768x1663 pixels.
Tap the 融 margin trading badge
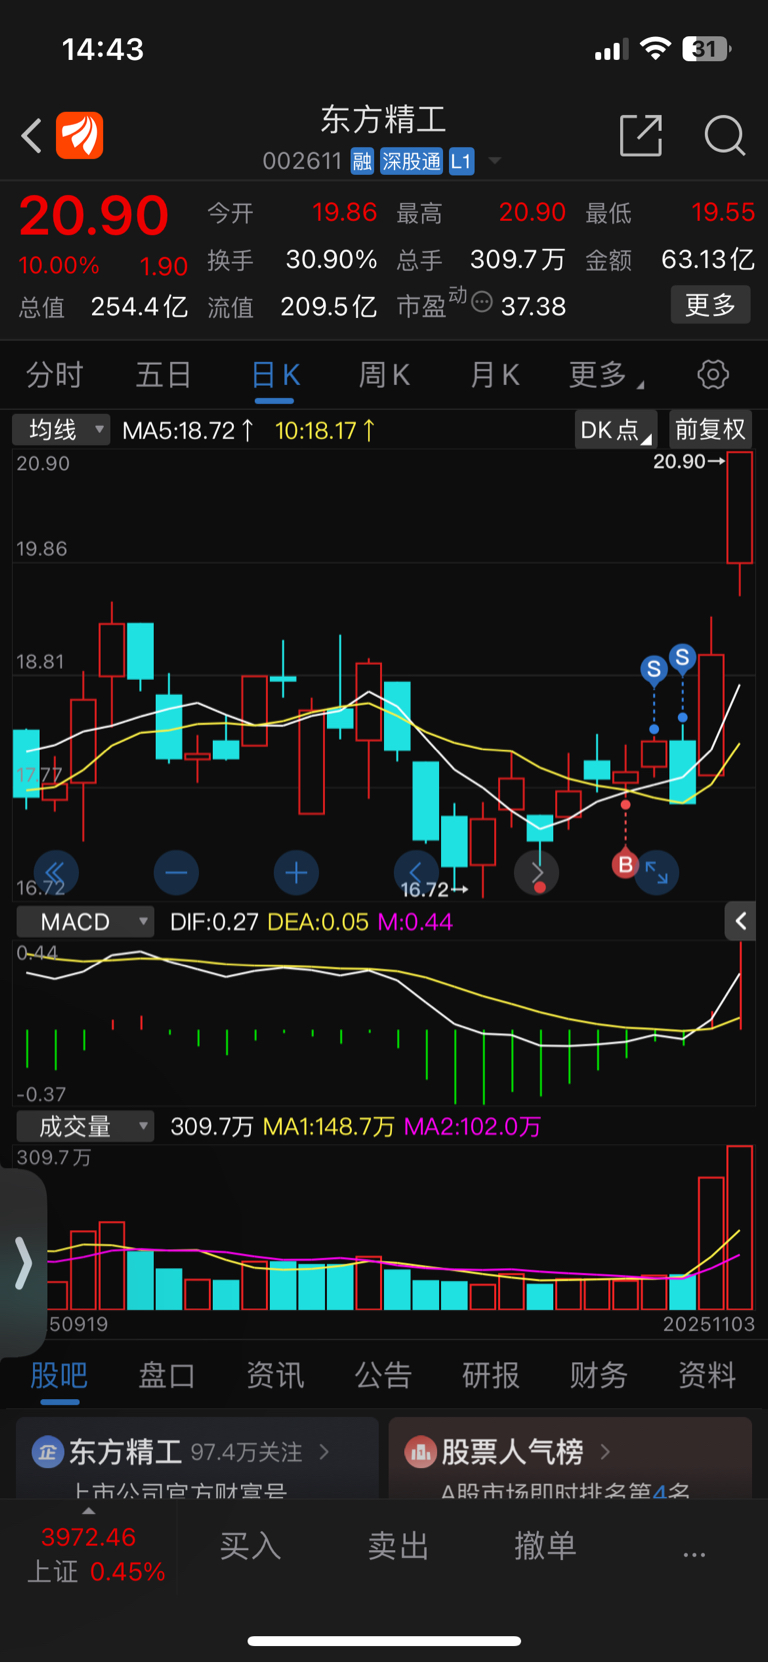coord(362,161)
